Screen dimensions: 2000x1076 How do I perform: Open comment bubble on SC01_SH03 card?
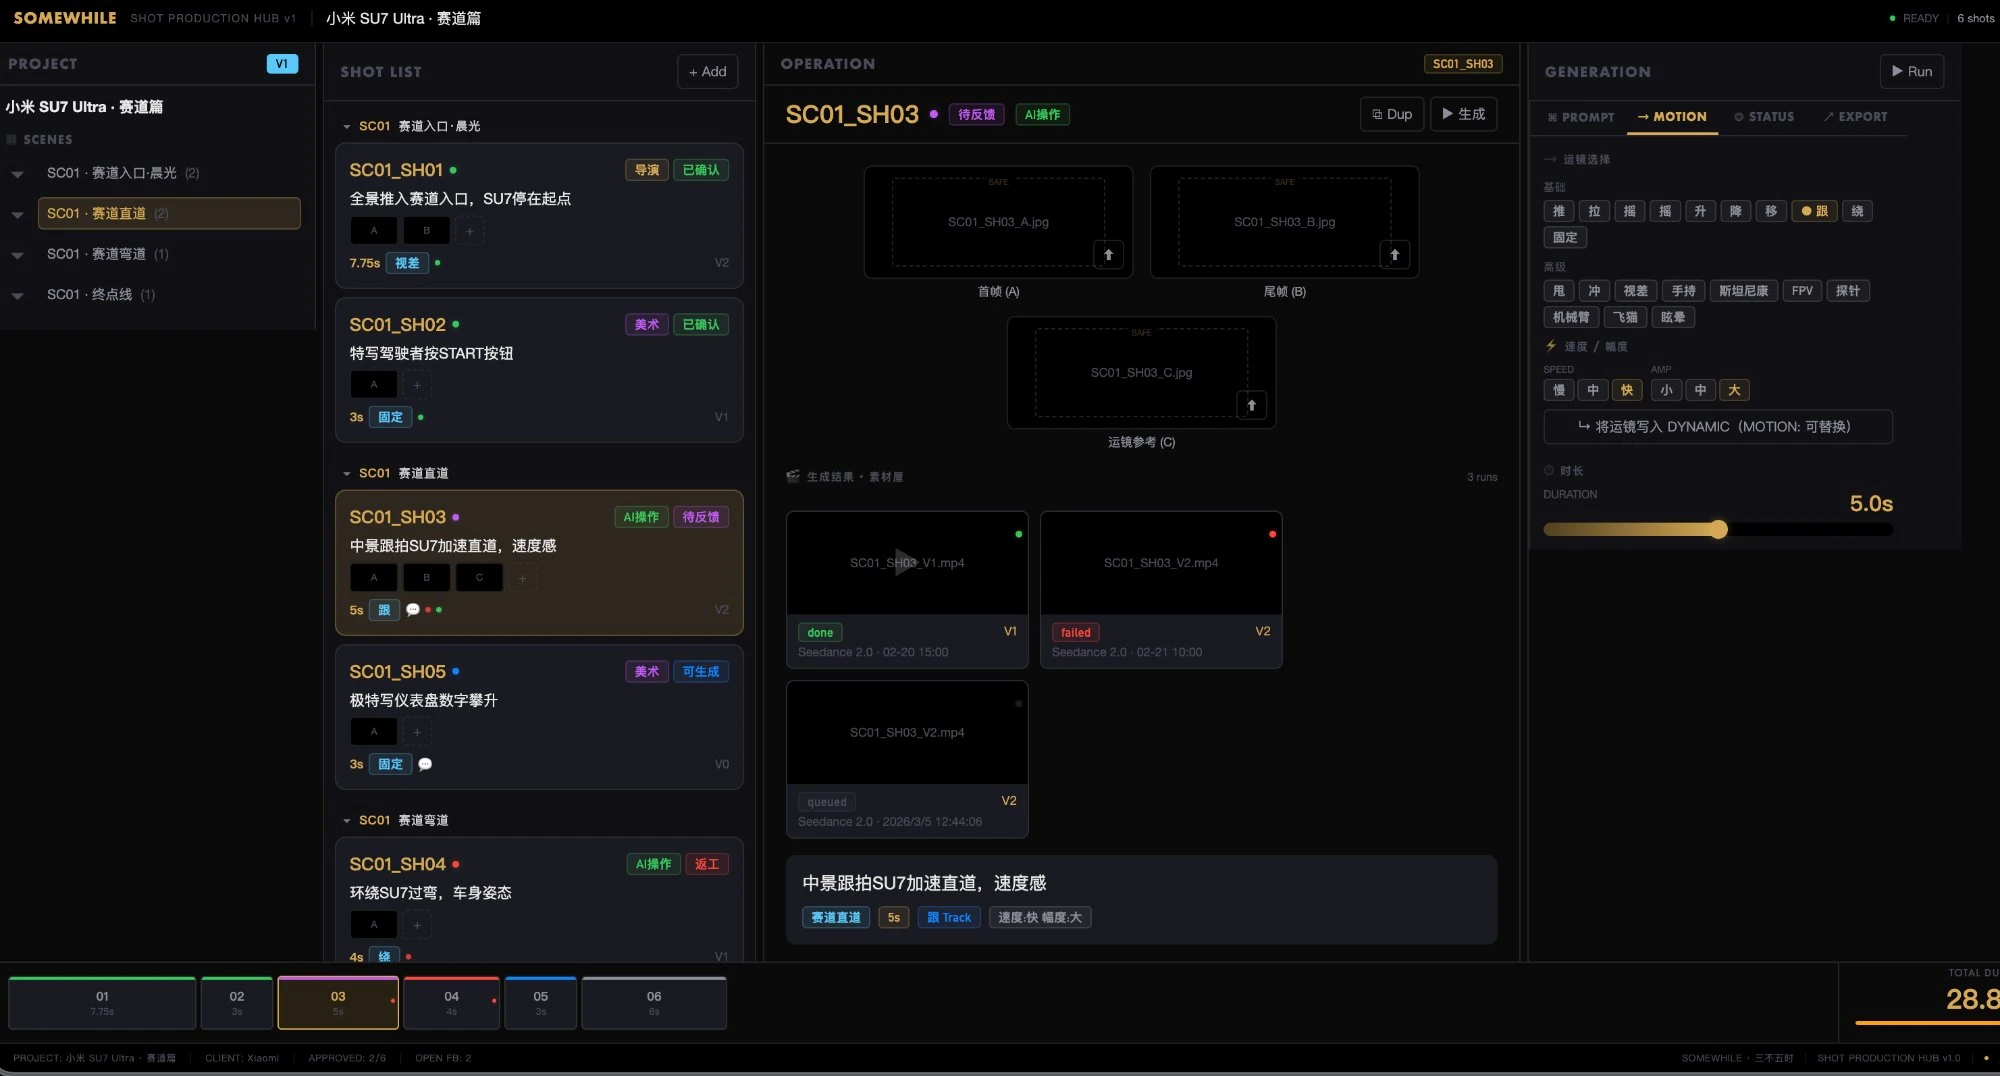point(412,610)
